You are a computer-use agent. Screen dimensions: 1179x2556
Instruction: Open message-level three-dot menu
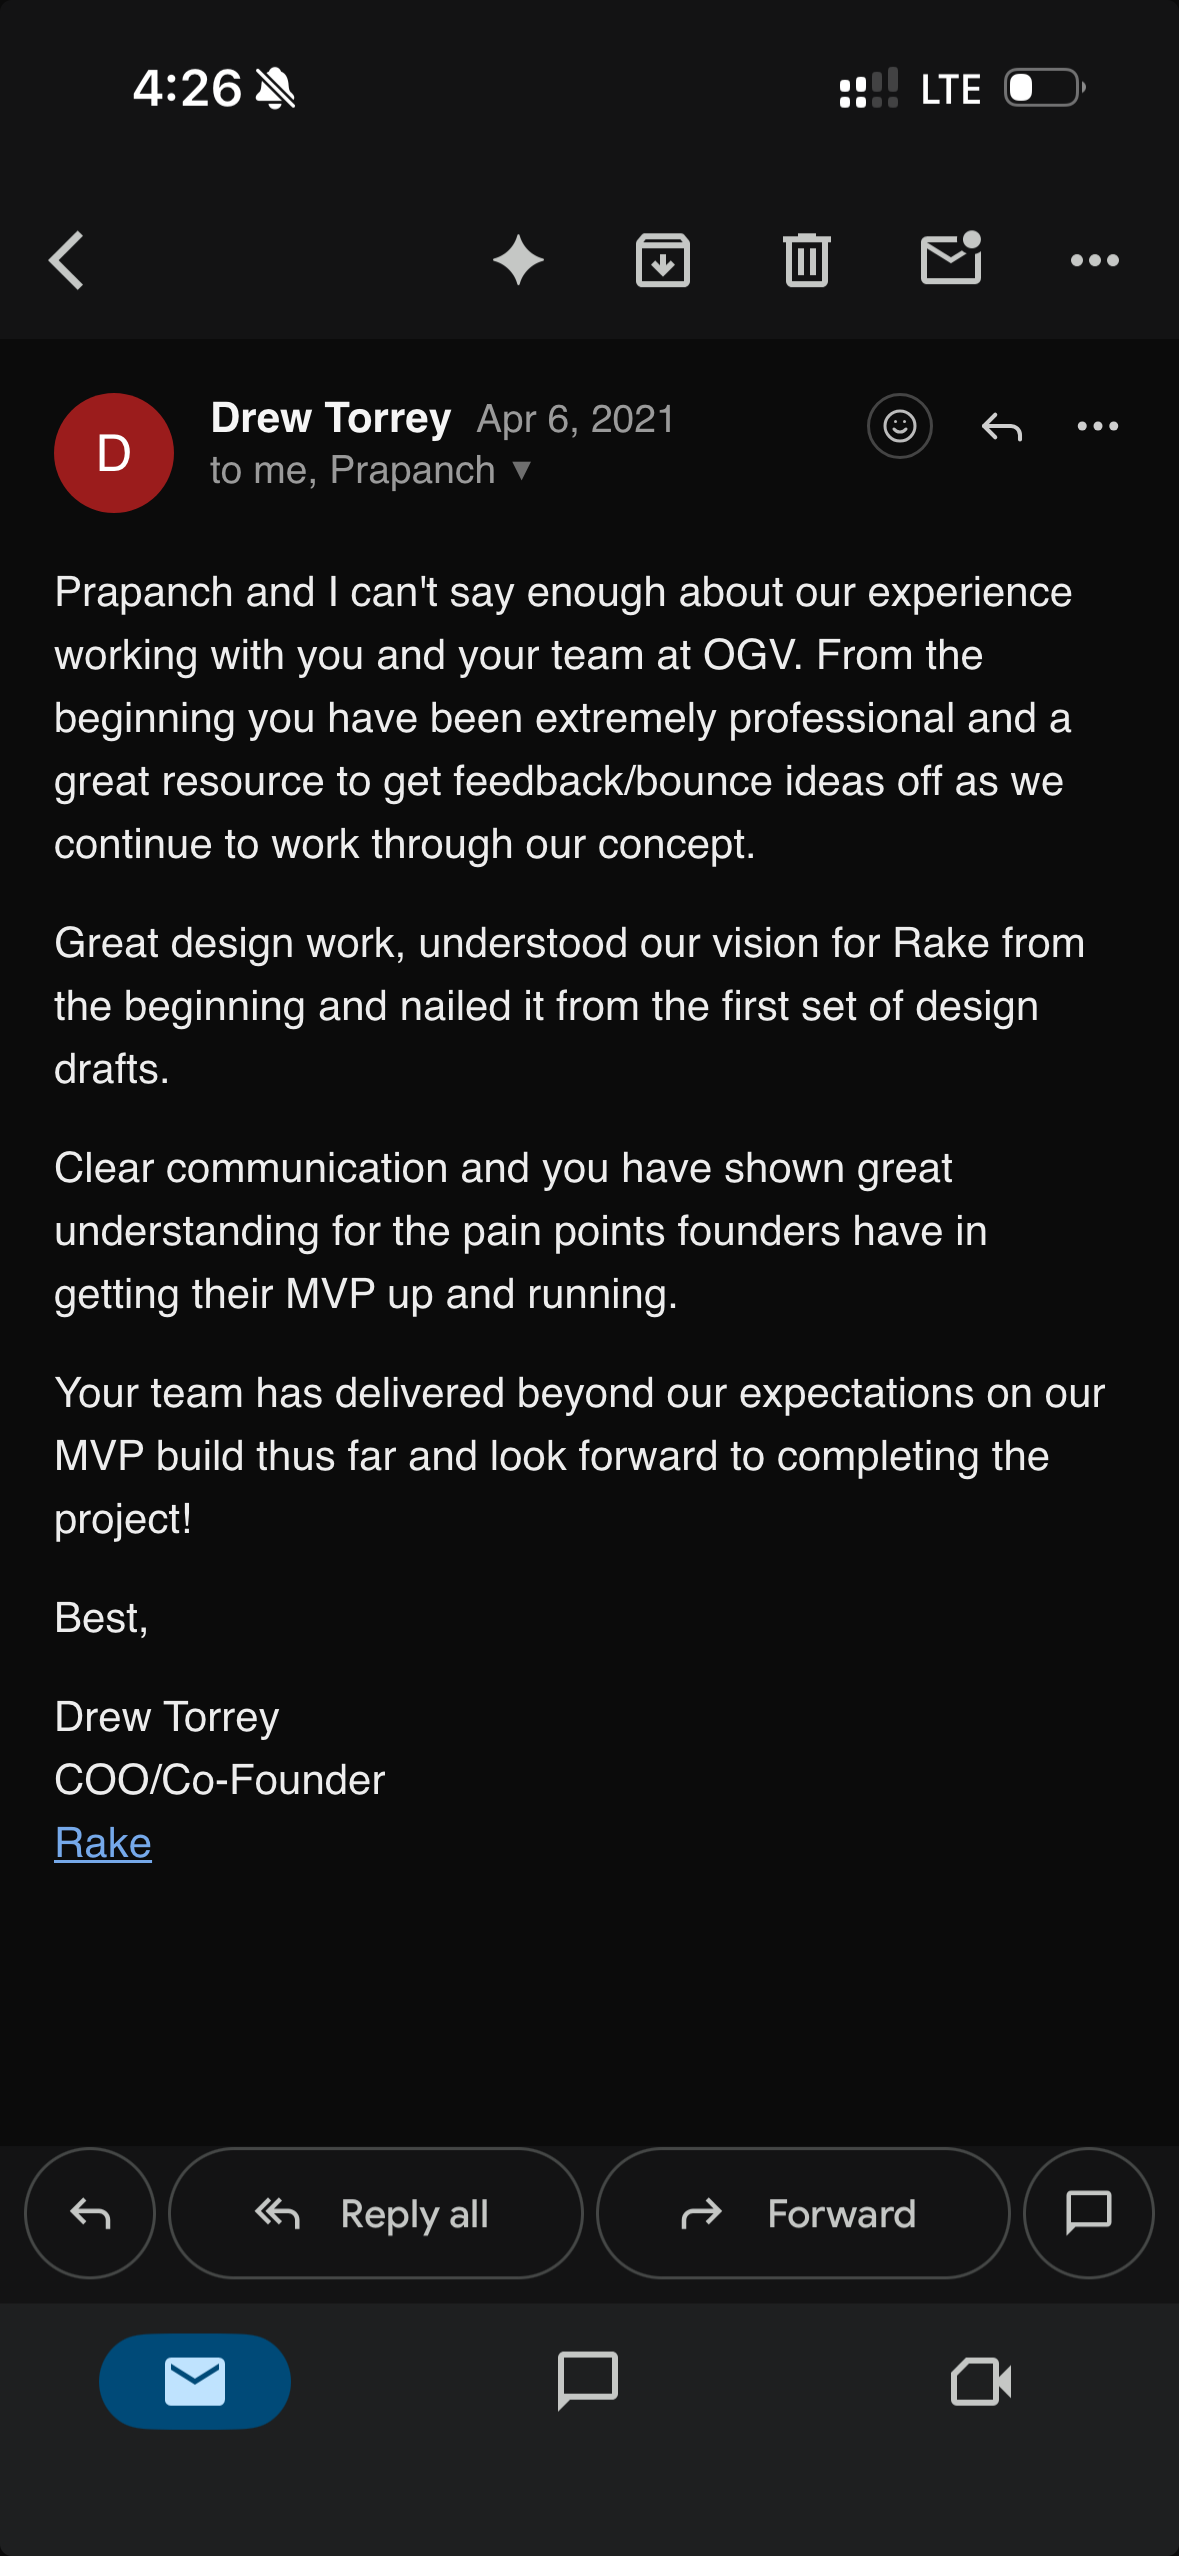click(1098, 426)
